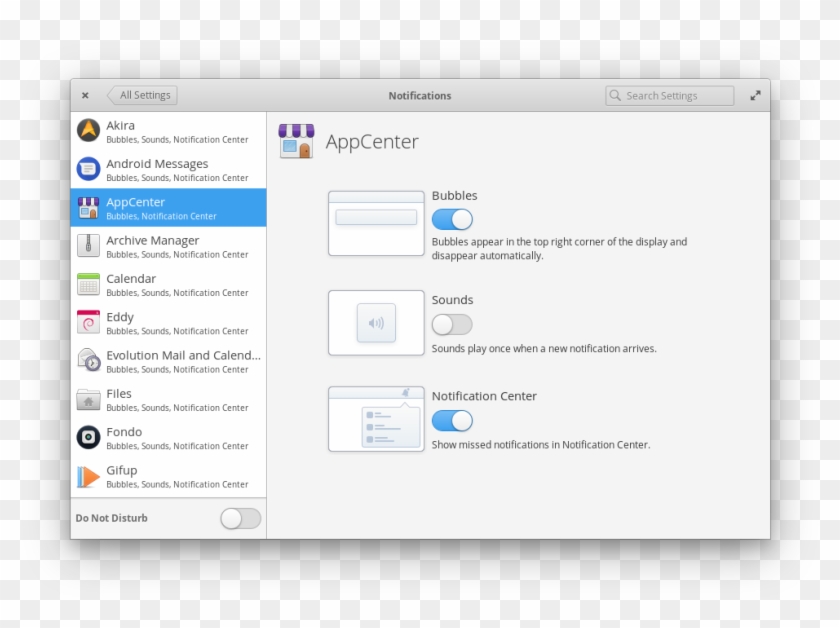Maximize window using the expand arrows icon
The width and height of the screenshot is (840, 628).
[755, 96]
